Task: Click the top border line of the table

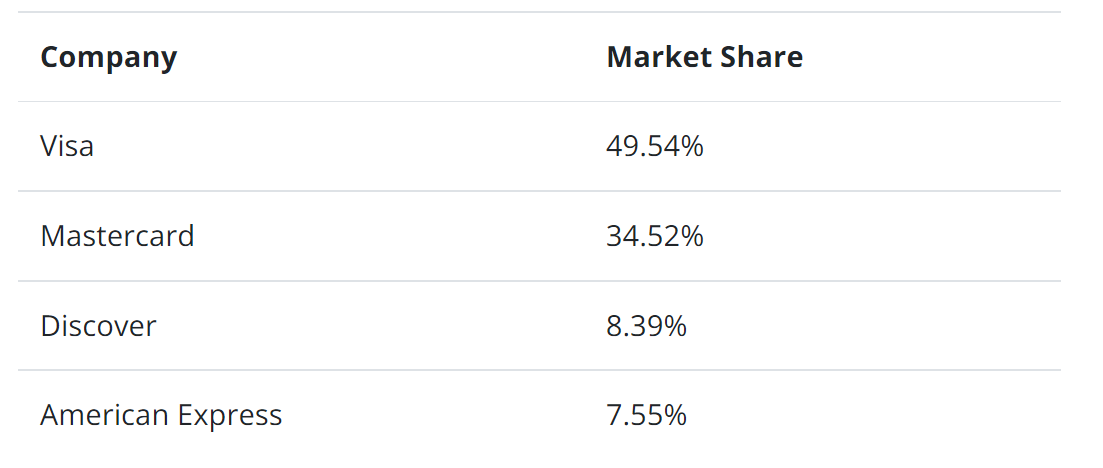Action: [539, 12]
